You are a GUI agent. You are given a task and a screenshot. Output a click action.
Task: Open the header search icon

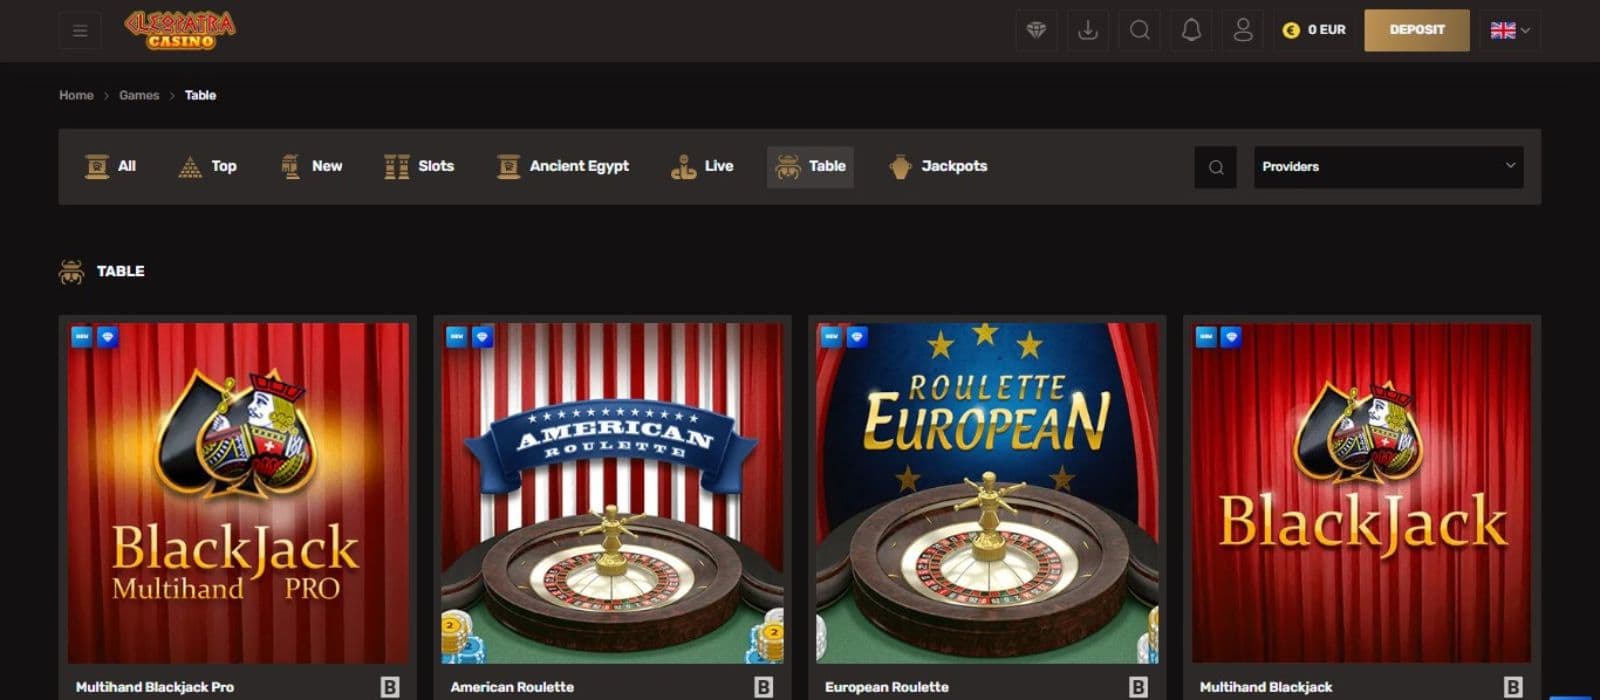(1140, 30)
